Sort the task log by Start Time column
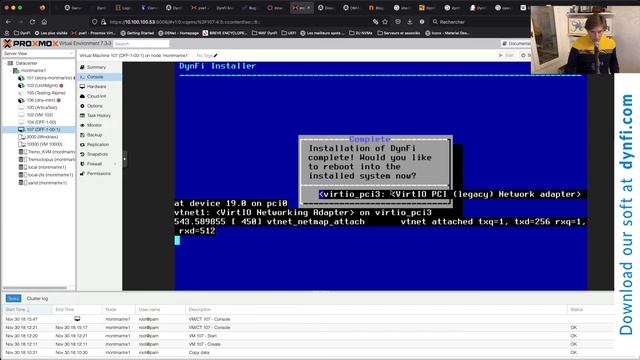 (x=27, y=310)
